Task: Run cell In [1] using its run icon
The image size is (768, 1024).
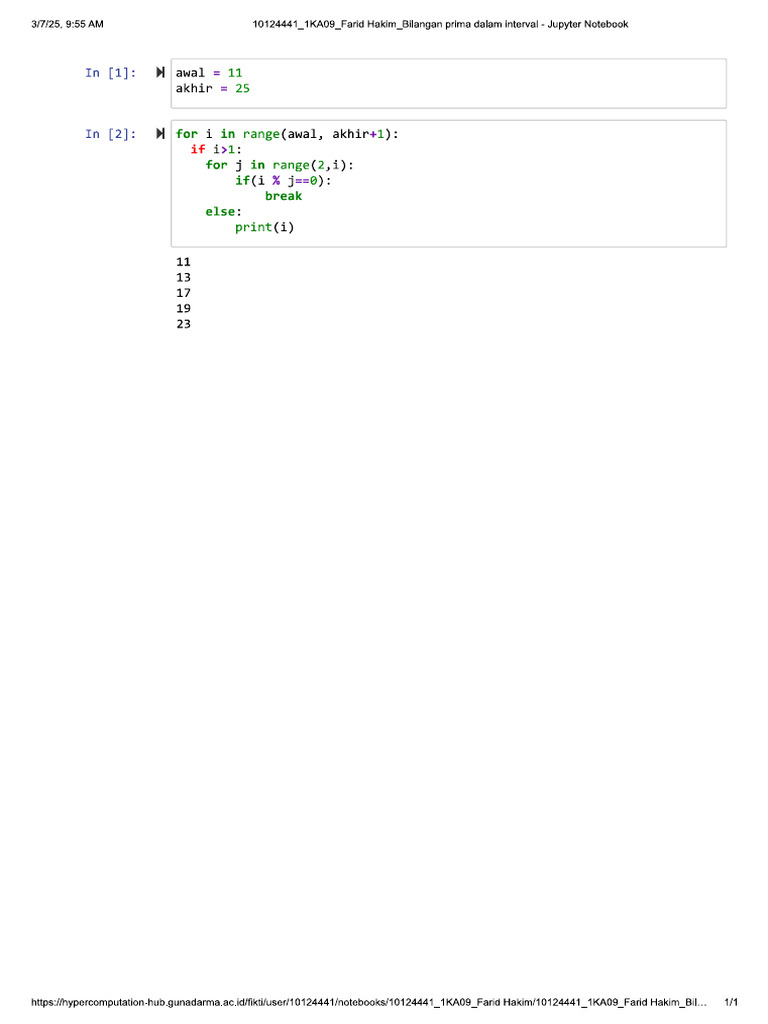Action: (160, 72)
